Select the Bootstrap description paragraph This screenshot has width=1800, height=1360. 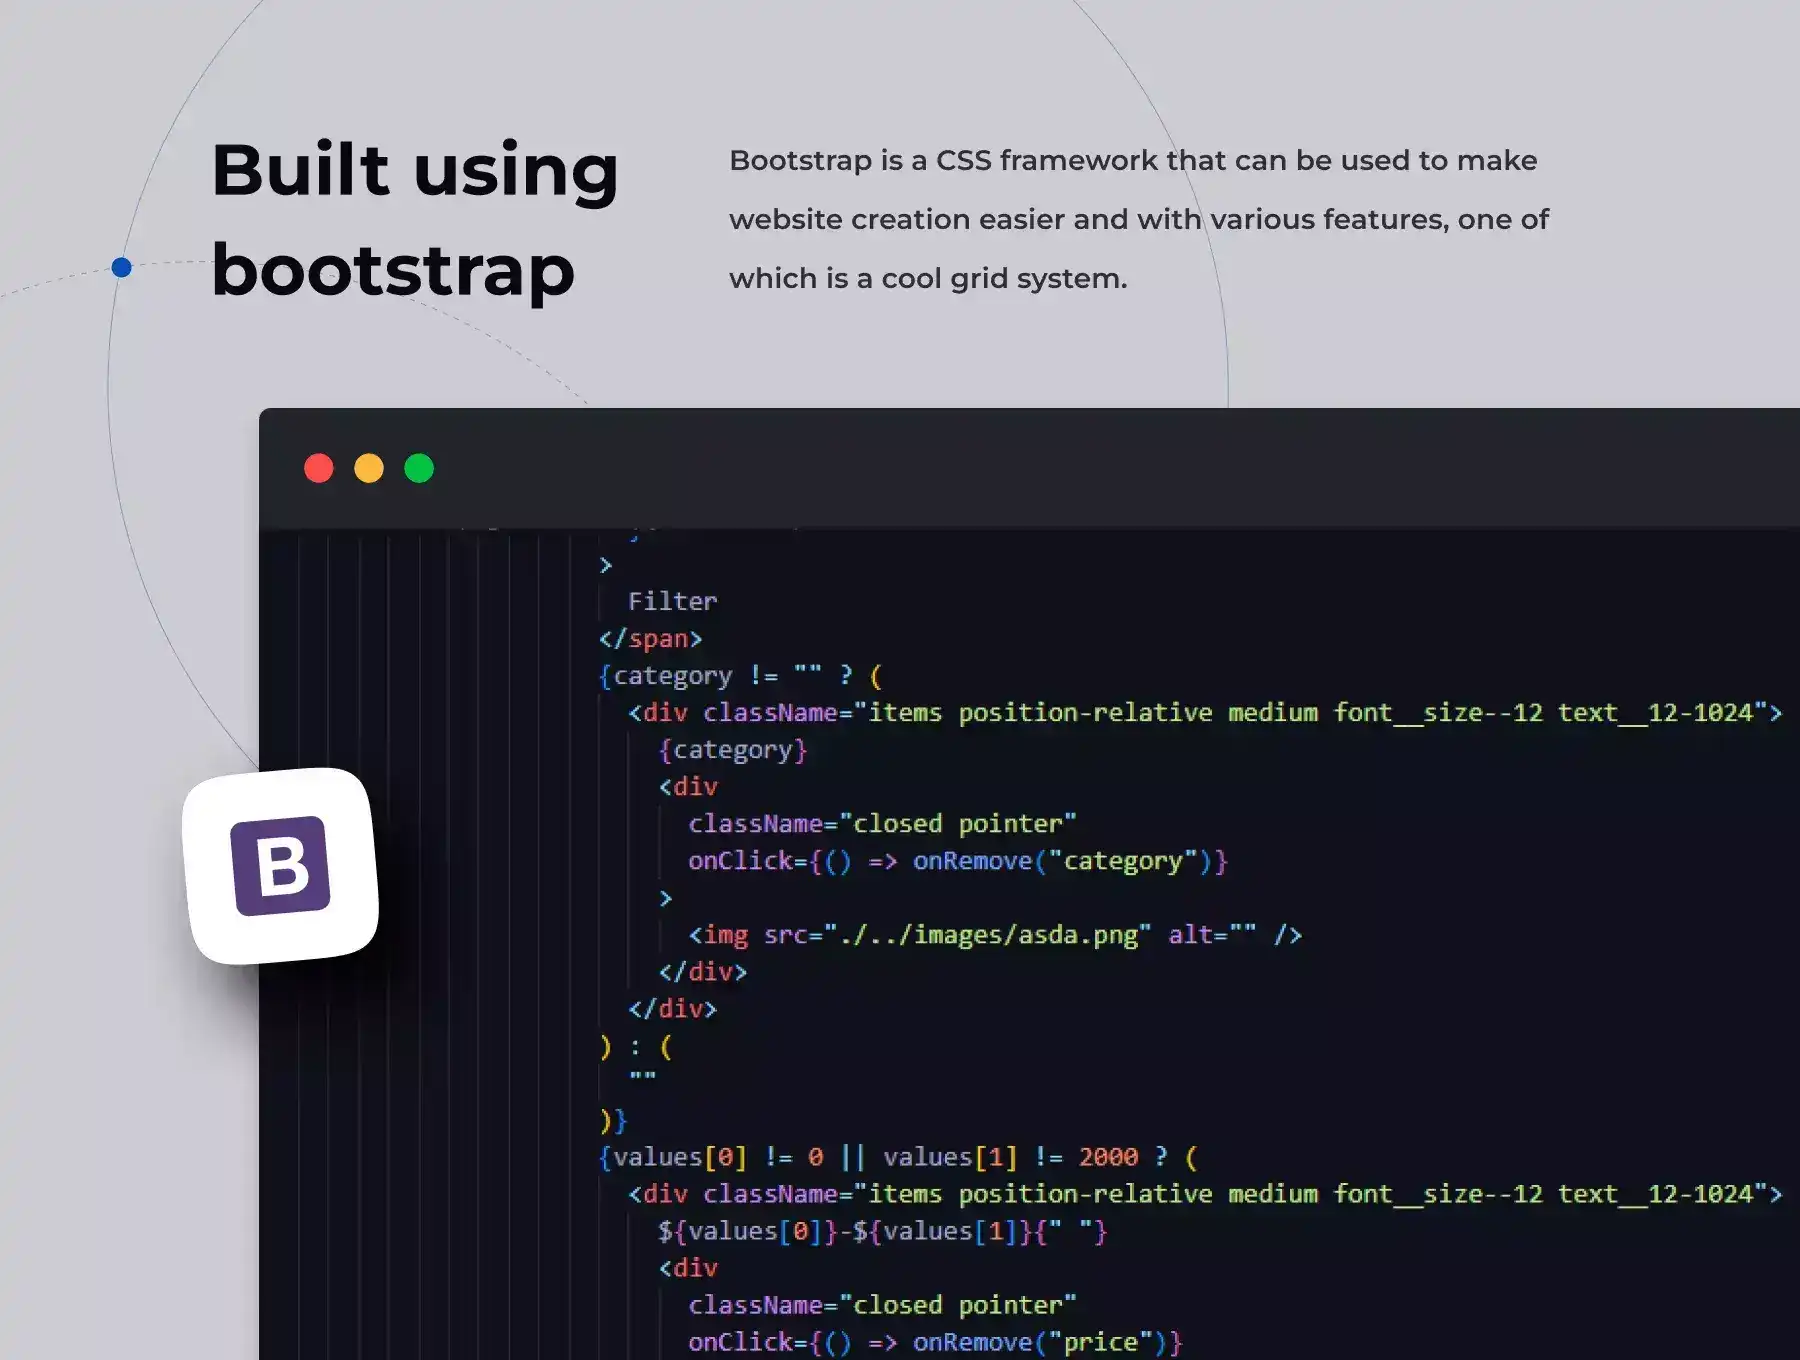pyautogui.click(x=1138, y=219)
